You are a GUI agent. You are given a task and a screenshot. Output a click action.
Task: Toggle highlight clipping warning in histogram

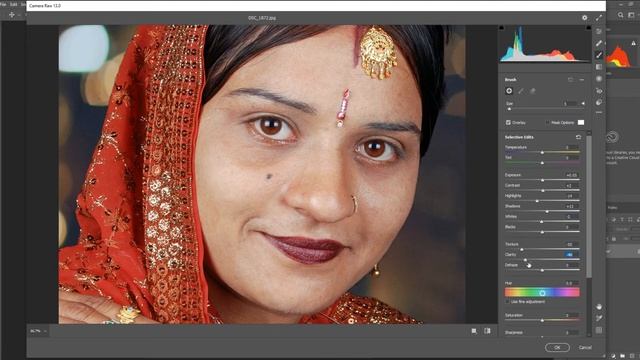[x=588, y=28]
